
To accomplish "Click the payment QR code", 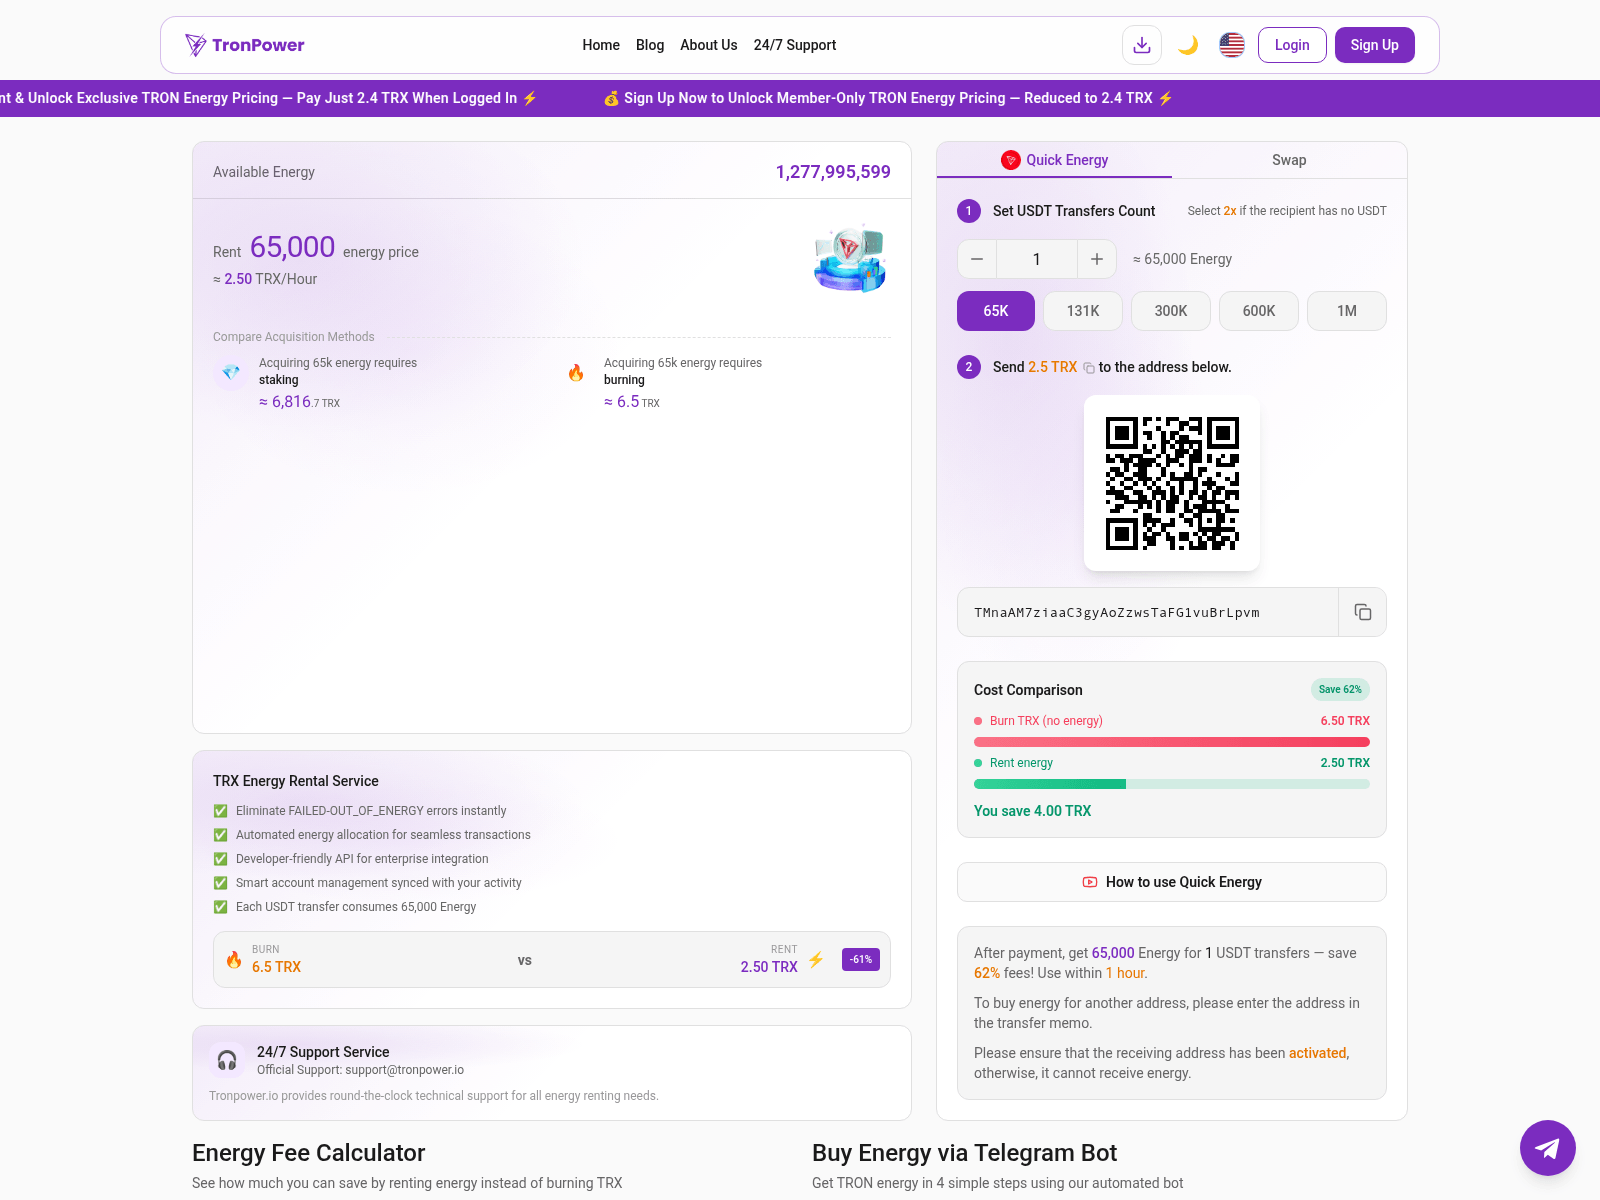I will click(1172, 483).
